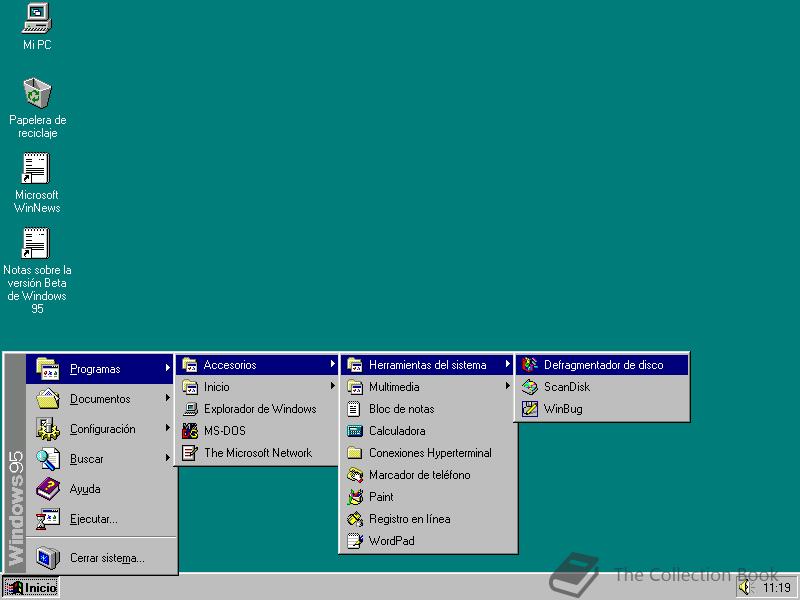Click the ScanDisk icon
The height and width of the screenshot is (600, 800).
pos(530,387)
